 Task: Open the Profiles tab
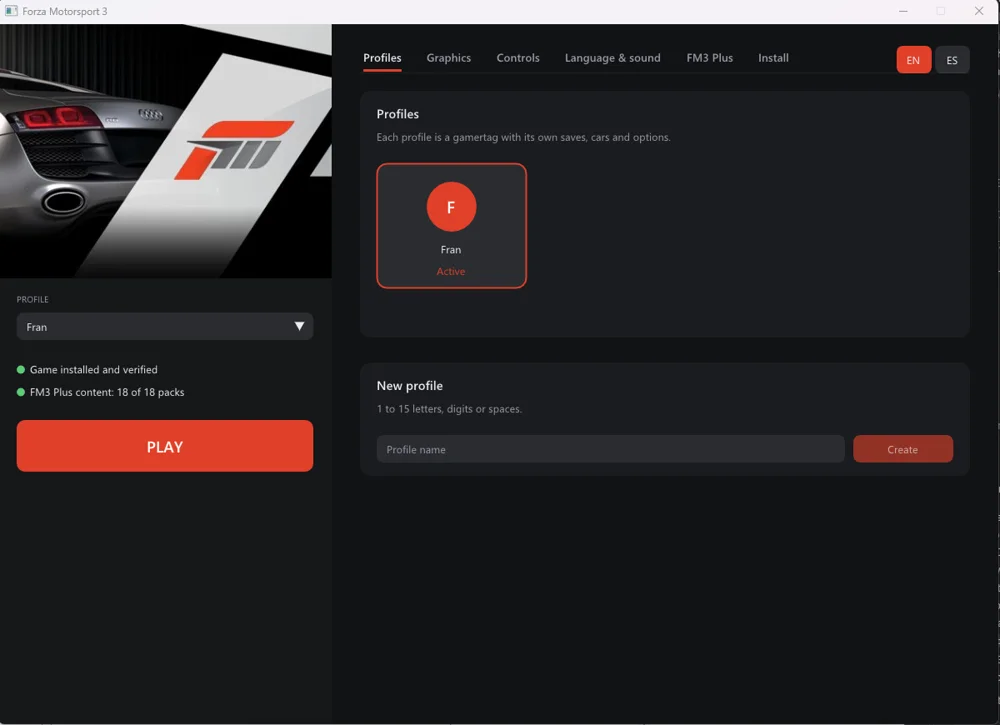click(382, 58)
